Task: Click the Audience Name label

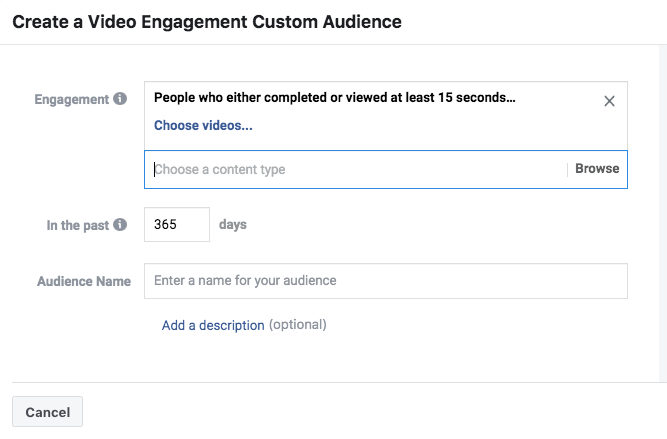Action: (x=84, y=282)
